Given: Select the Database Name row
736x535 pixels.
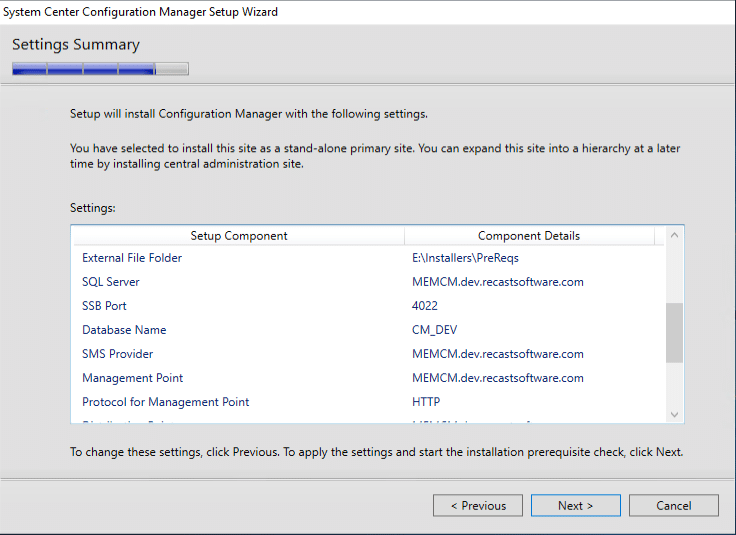Looking at the screenshot, I should pos(124,330).
